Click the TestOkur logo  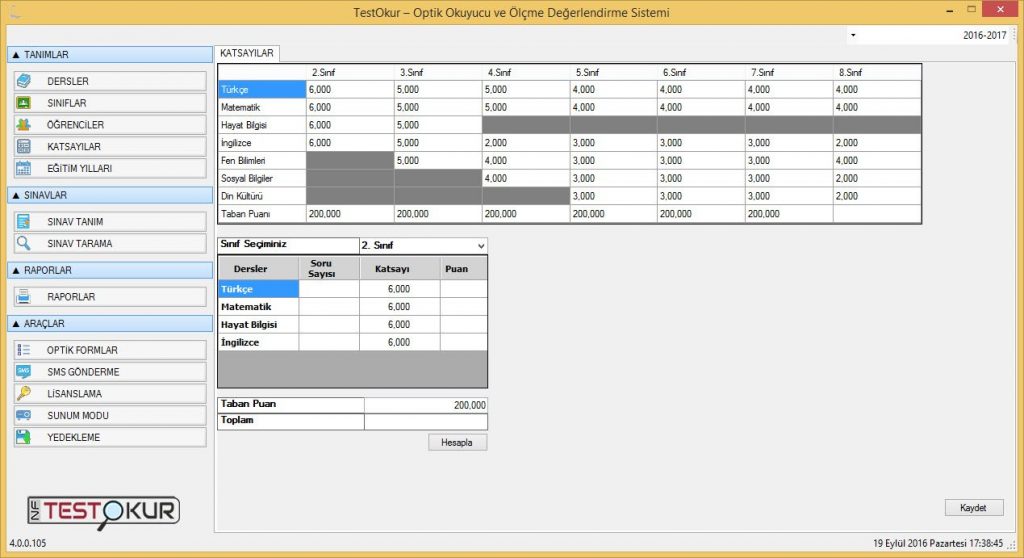104,513
